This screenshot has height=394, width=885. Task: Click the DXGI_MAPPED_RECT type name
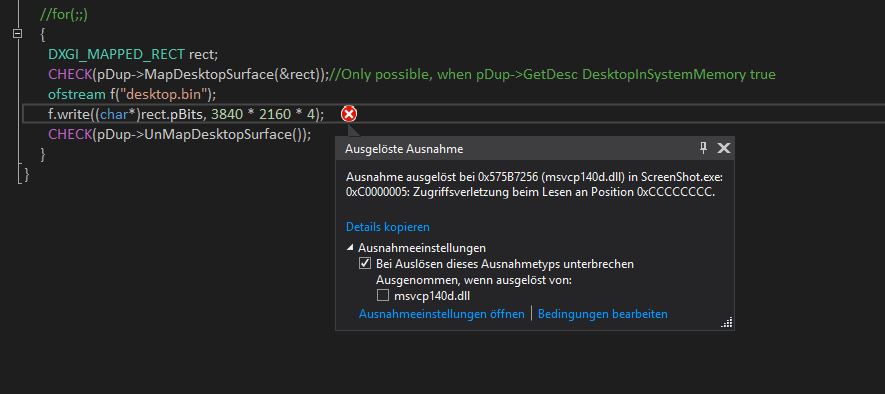116,54
